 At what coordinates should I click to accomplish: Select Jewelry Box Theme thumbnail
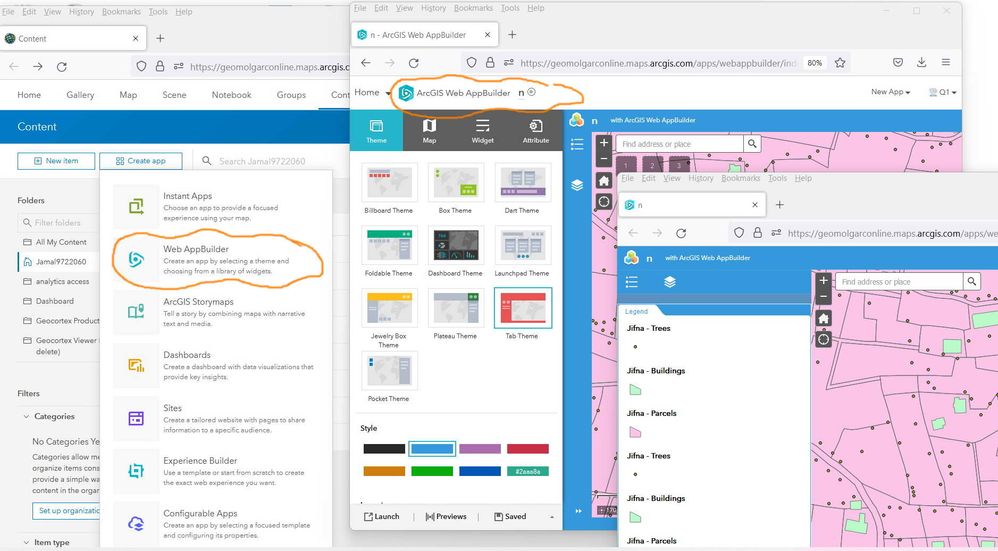click(x=389, y=308)
